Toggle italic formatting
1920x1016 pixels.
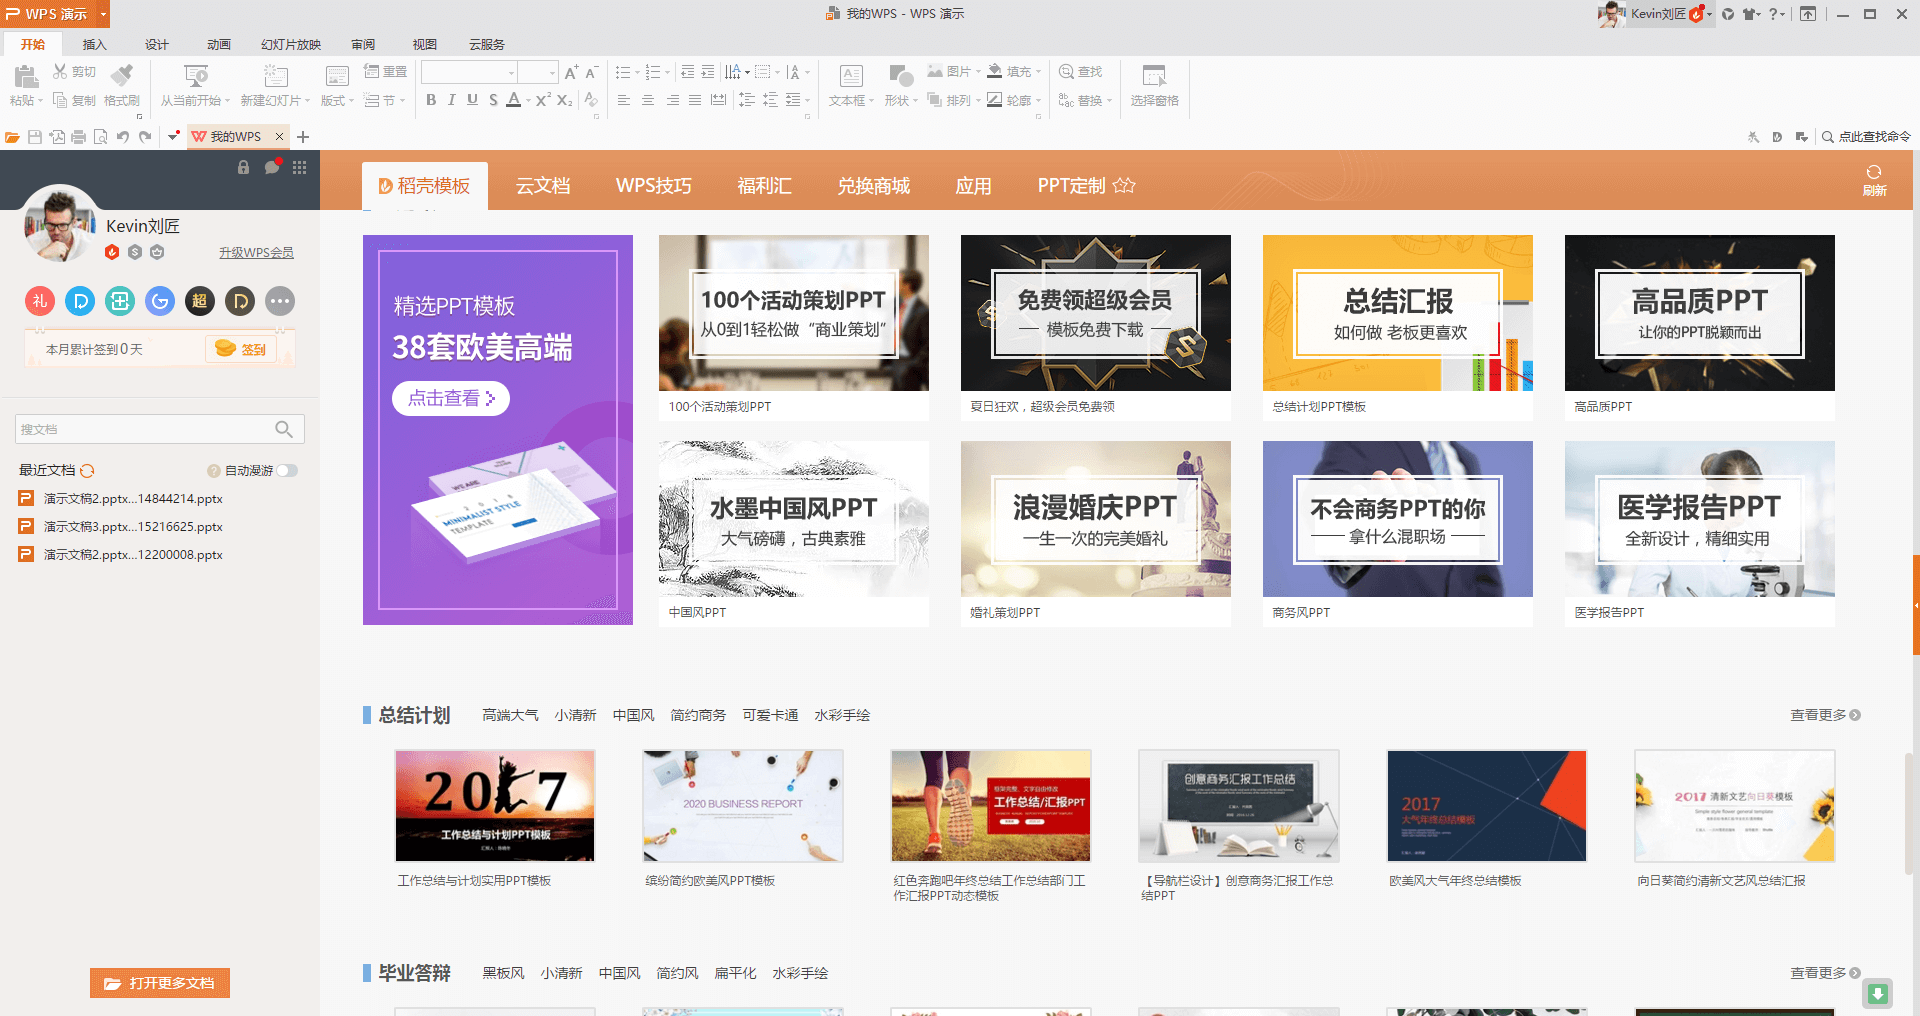(451, 100)
